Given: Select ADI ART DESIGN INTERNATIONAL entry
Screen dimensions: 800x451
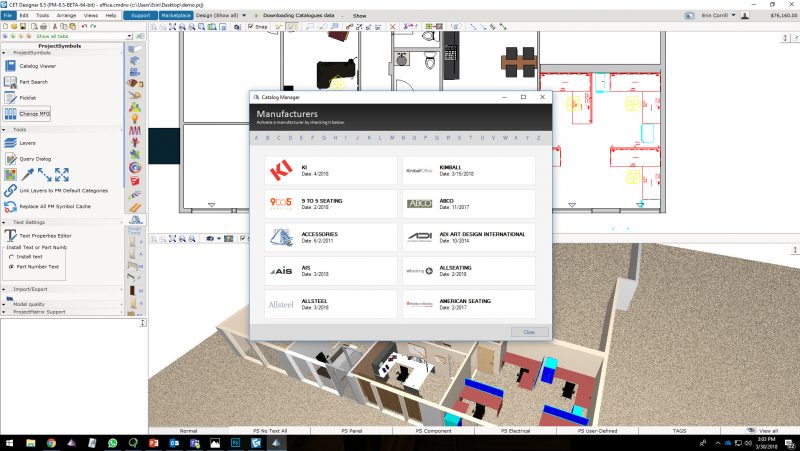Looking at the screenshot, I should pos(469,237).
